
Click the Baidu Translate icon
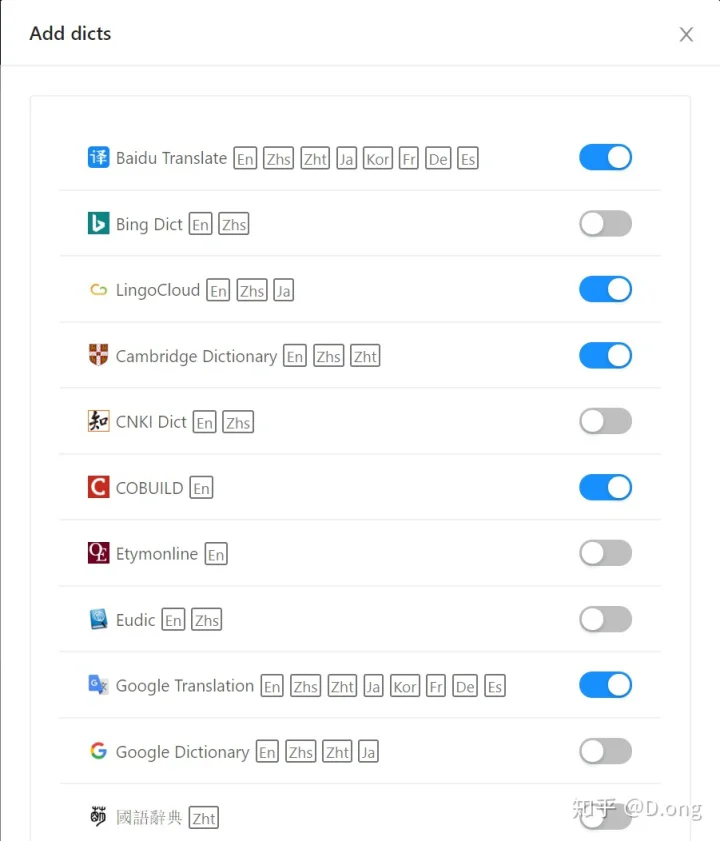(x=98, y=158)
